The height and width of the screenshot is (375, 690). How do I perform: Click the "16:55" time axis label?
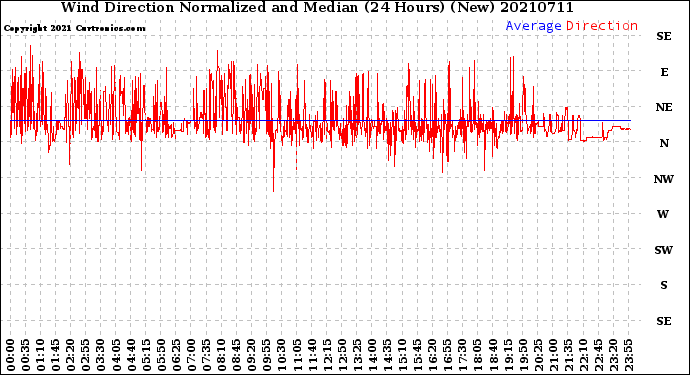tap(448, 355)
